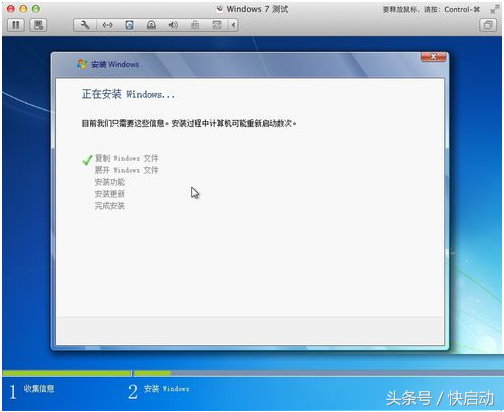Screen dimensions: 504x412
Task: Close the Install Windows dialog
Action: click(433, 57)
